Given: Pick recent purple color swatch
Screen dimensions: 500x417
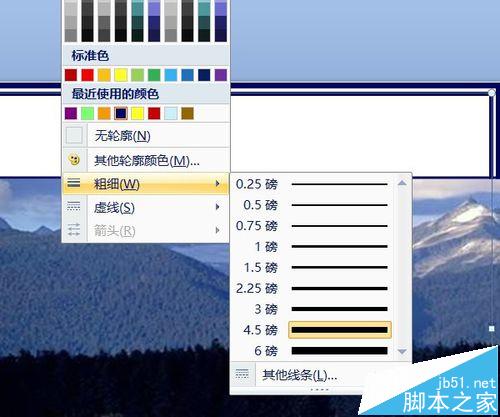Looking at the screenshot, I should pos(71,113).
